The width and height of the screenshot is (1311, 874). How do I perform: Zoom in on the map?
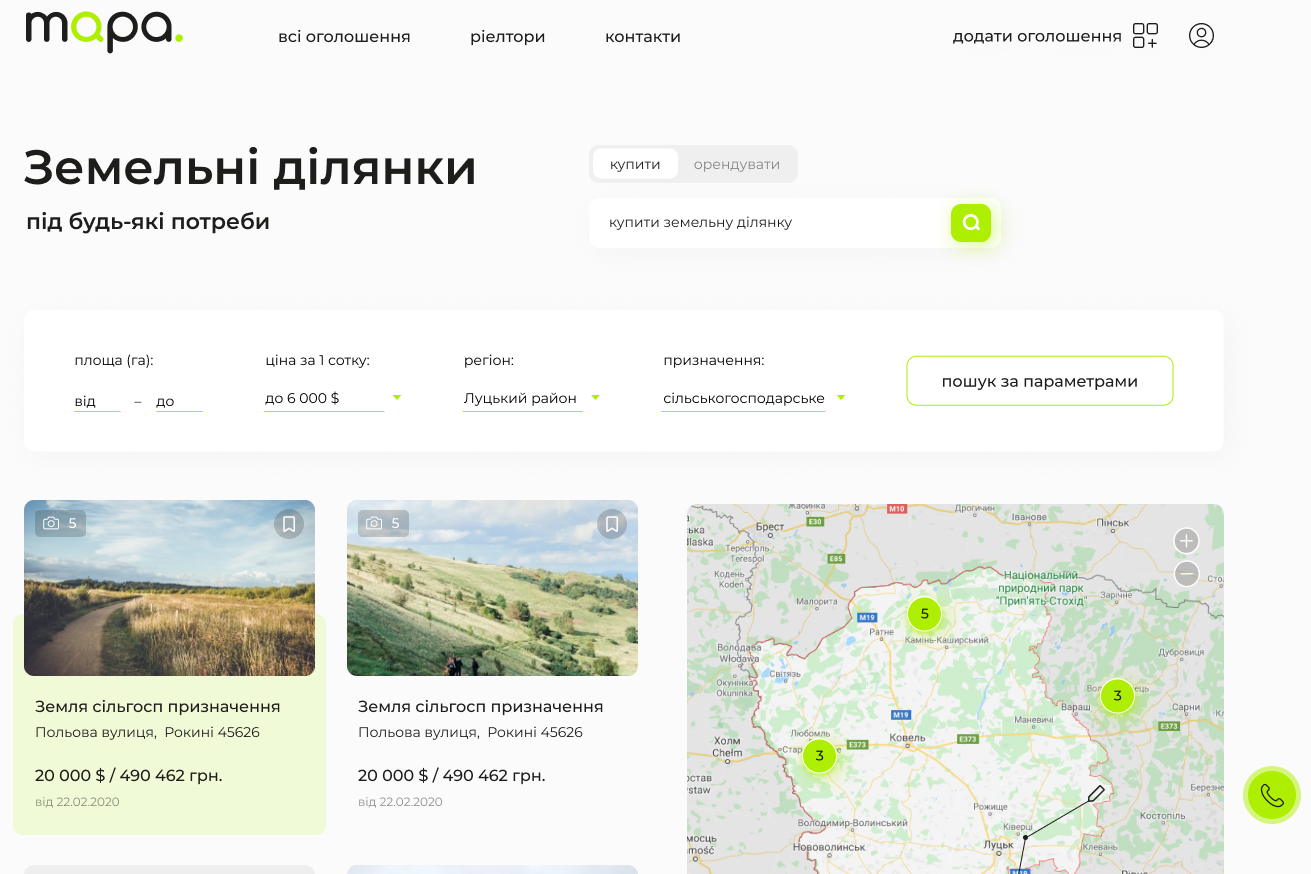(x=1186, y=541)
